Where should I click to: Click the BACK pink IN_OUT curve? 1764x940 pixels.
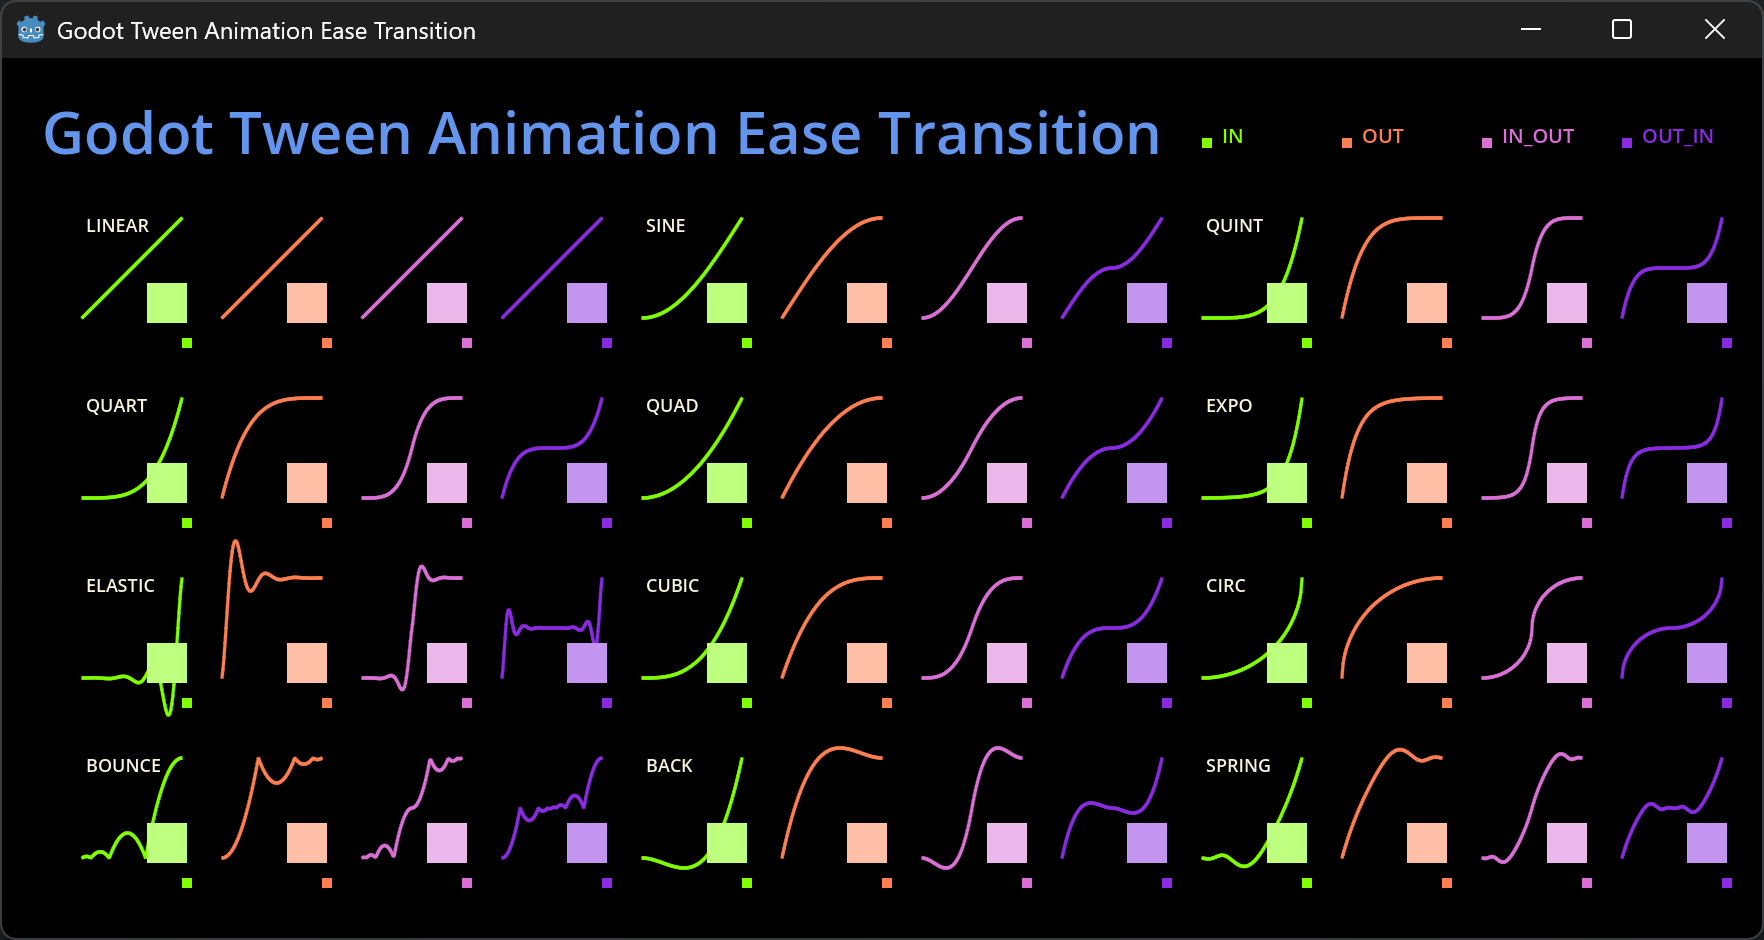point(970,807)
